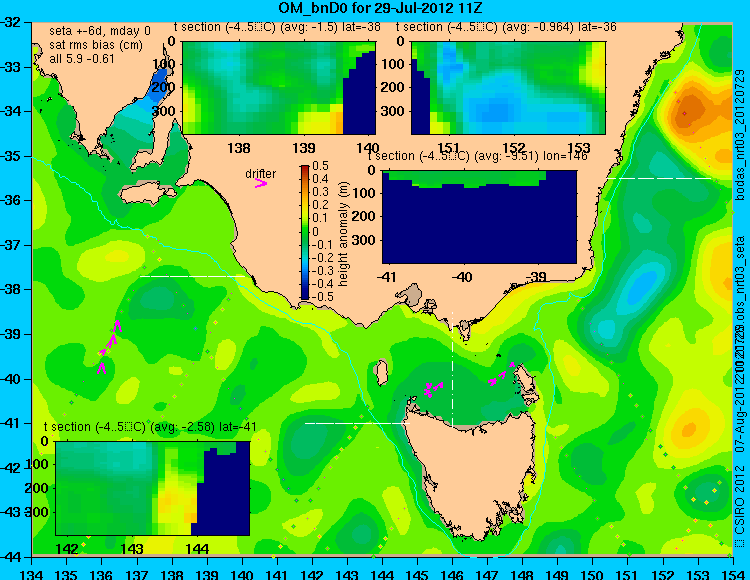Click the section title ending 'lon=146'
750x580 pixels.
pyautogui.click(x=477, y=156)
